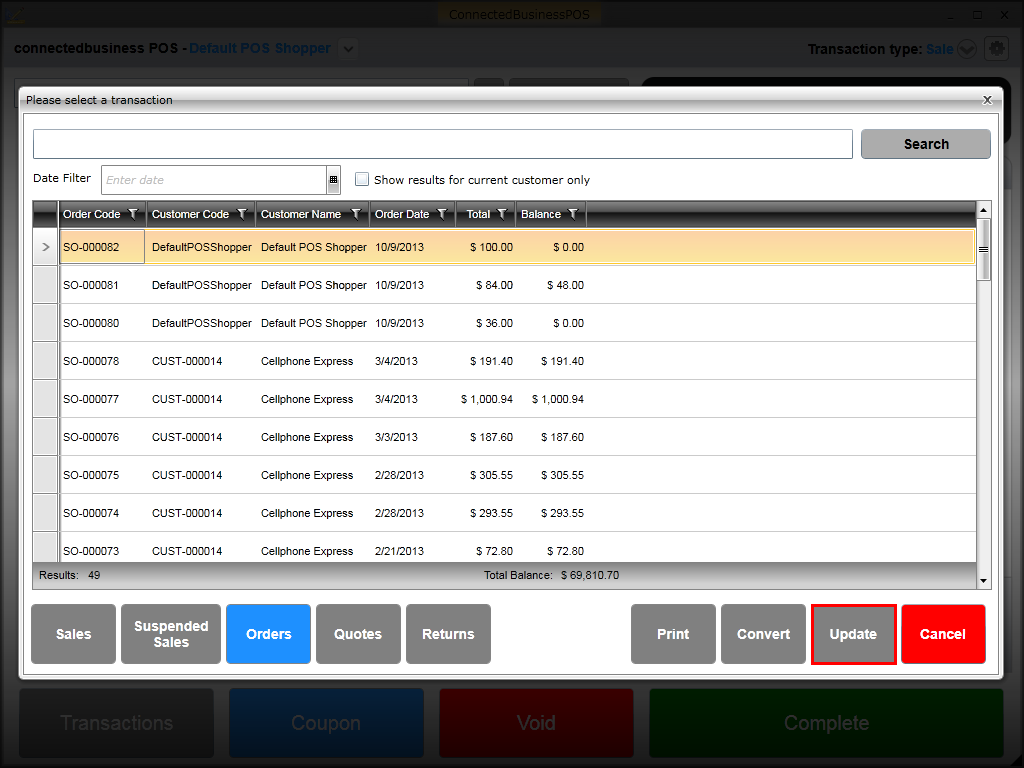The width and height of the screenshot is (1024, 768).
Task: Show the Returns tab
Action: pos(448,634)
